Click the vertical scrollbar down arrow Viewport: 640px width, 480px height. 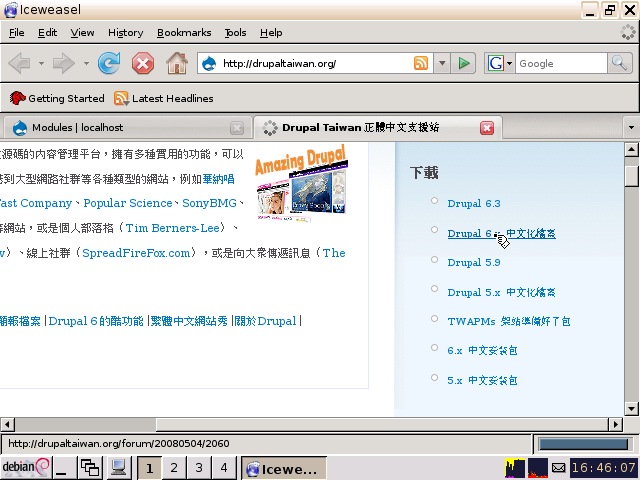pyautogui.click(x=631, y=408)
